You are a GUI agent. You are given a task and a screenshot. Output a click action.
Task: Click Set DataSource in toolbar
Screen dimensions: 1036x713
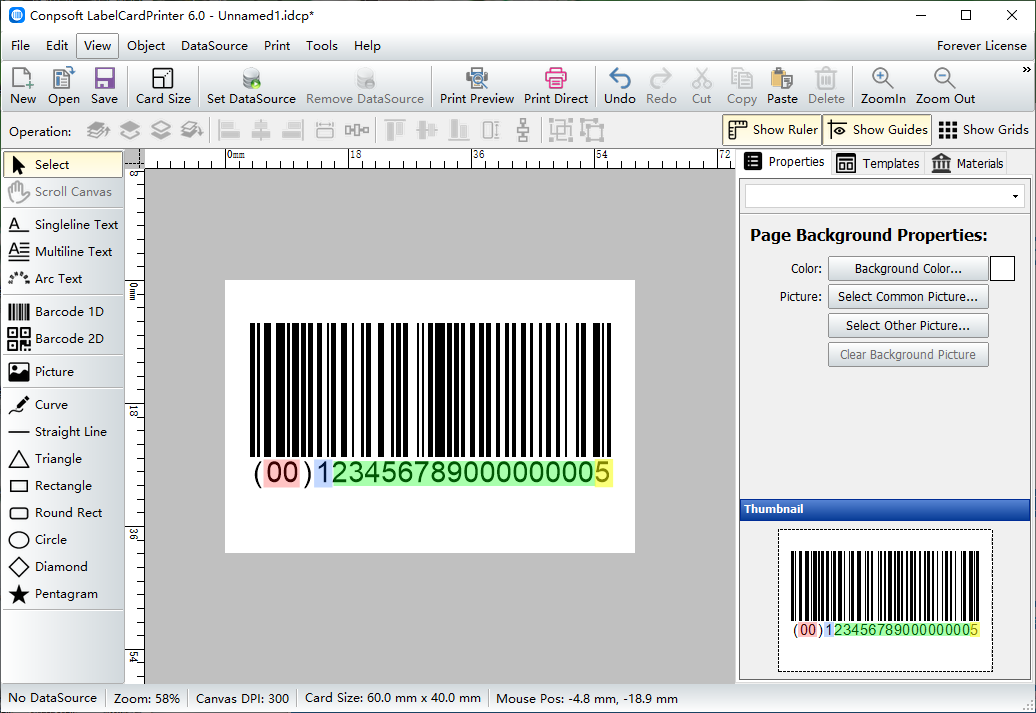251,86
